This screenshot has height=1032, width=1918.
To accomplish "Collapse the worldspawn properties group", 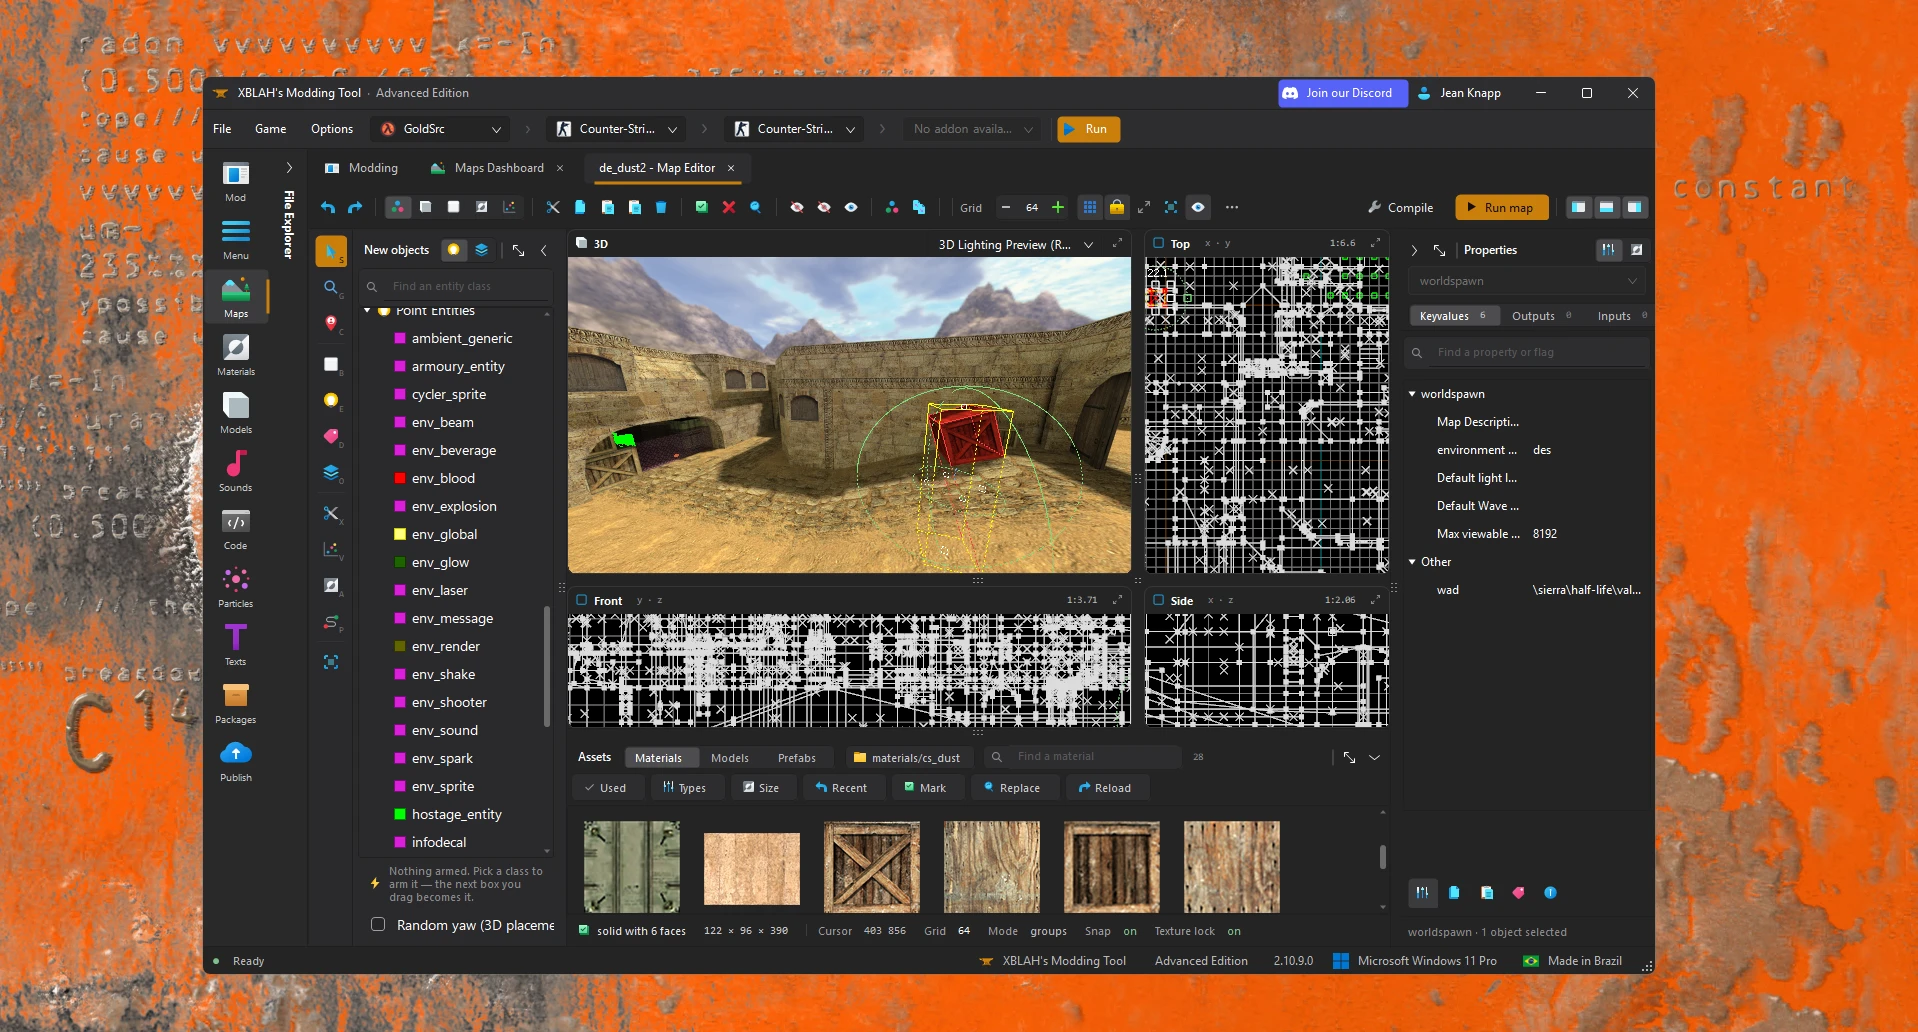I will pyautogui.click(x=1412, y=394).
